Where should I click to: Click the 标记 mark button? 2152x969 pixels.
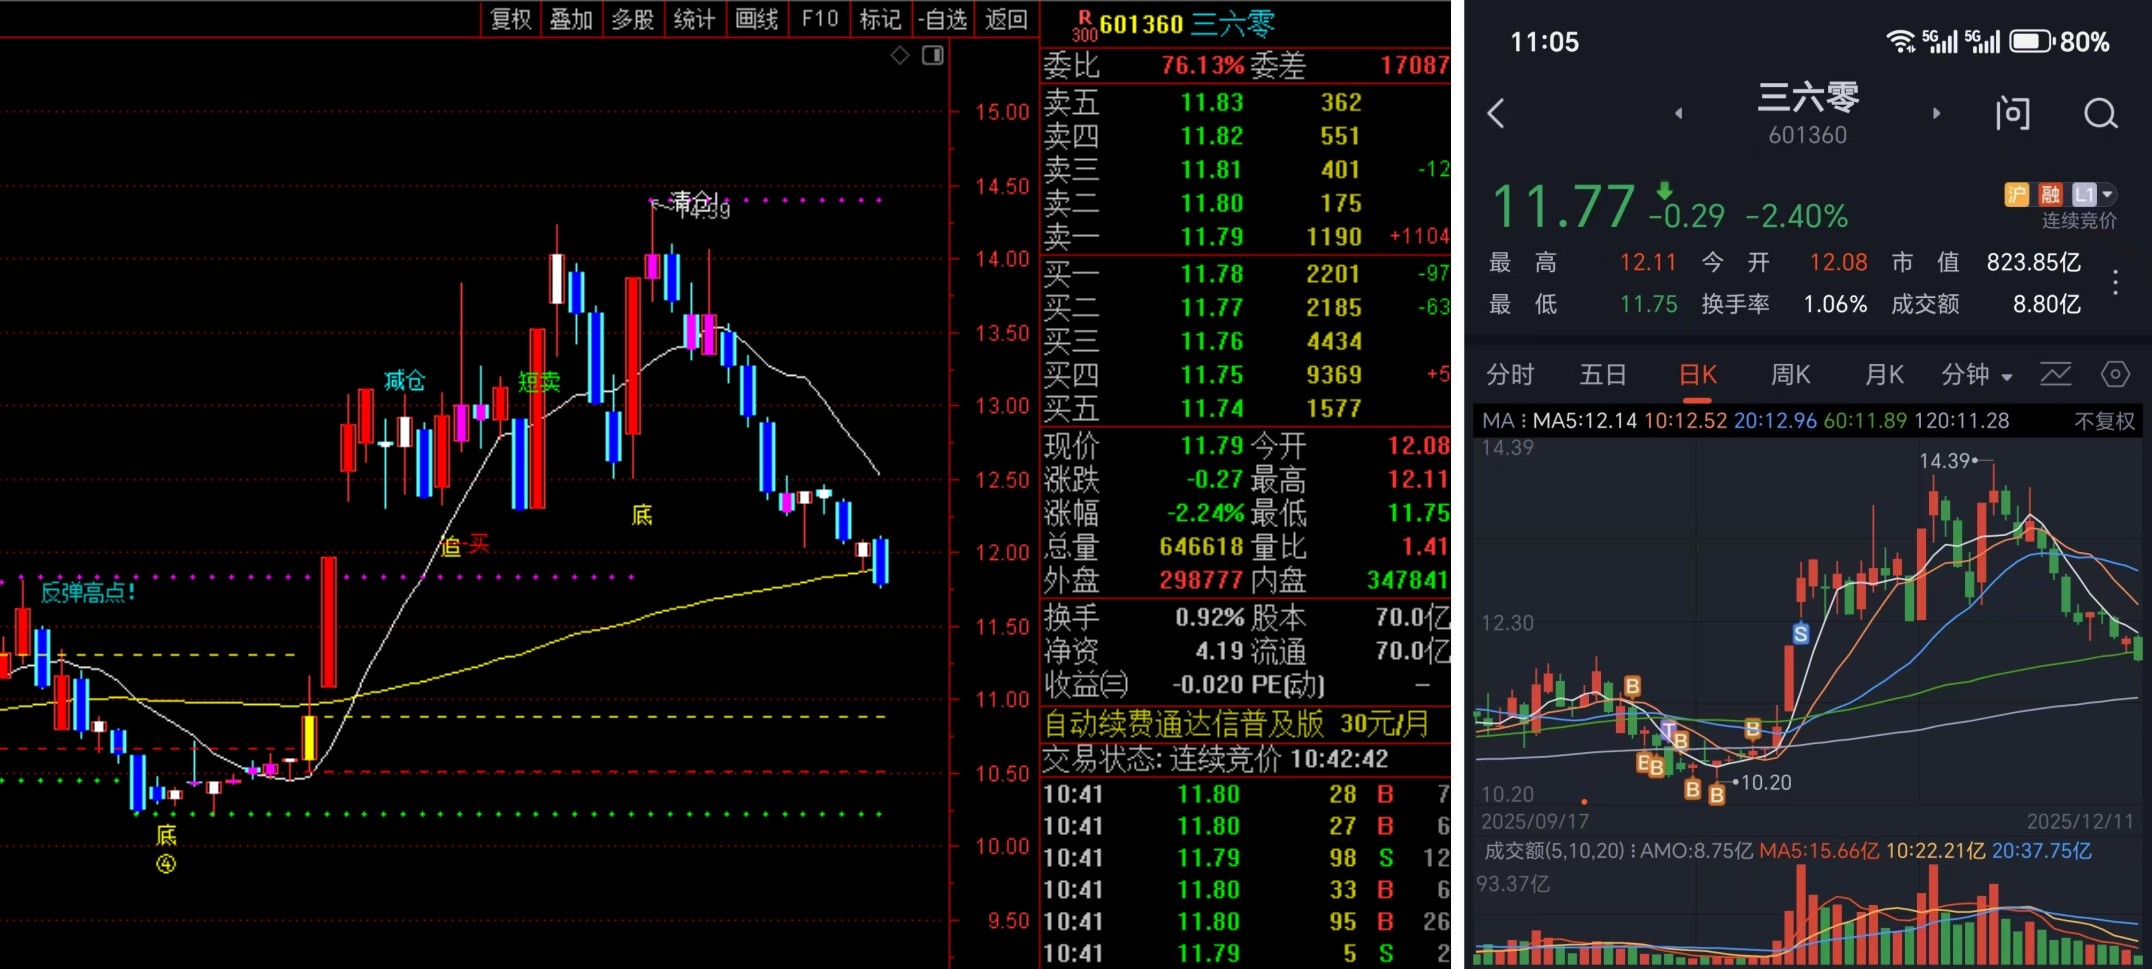[x=880, y=19]
